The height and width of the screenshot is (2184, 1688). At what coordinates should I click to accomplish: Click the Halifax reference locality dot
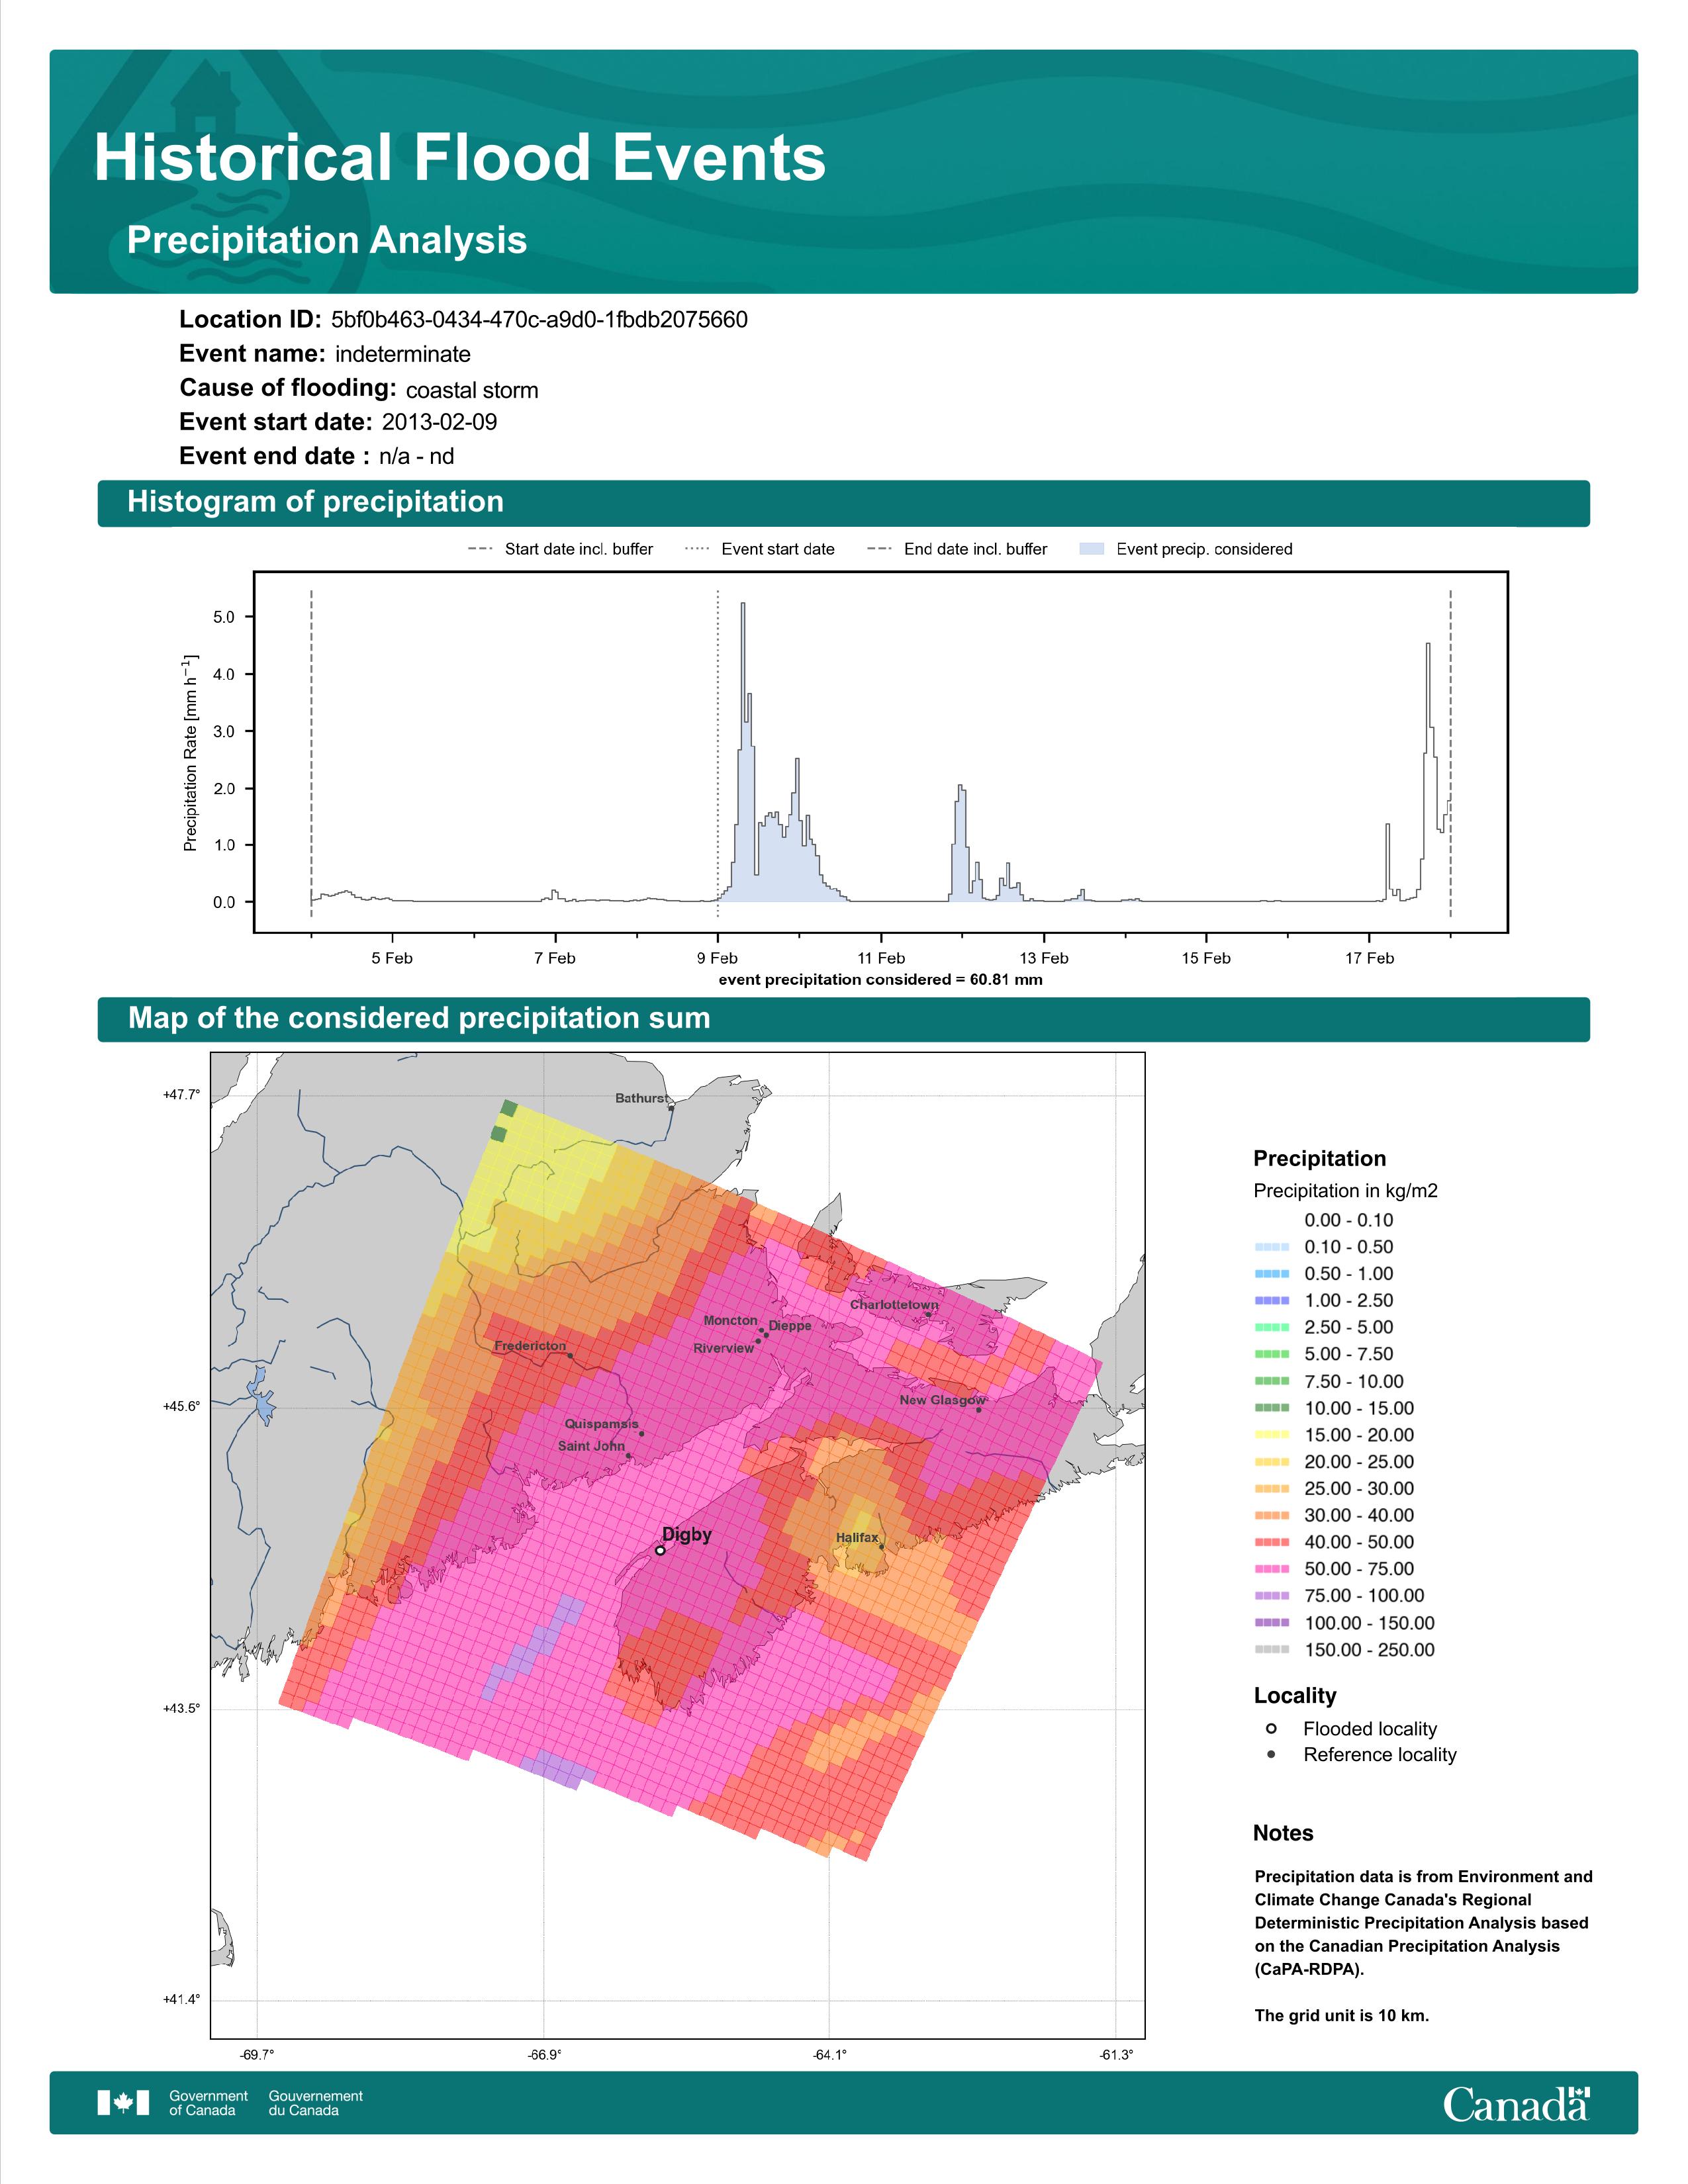click(881, 1546)
